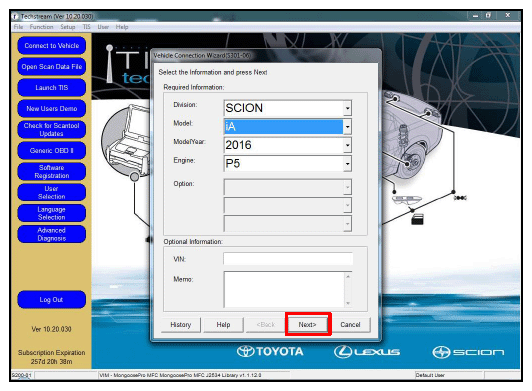The image size is (532, 391).
Task: Start the New Users Demo
Action: coord(52,109)
